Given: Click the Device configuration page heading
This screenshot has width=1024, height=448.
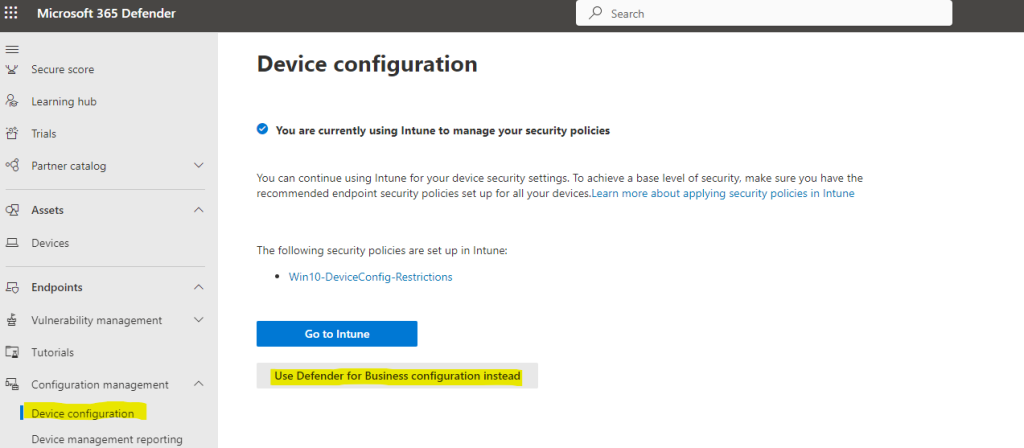Looking at the screenshot, I should pyautogui.click(x=367, y=65).
